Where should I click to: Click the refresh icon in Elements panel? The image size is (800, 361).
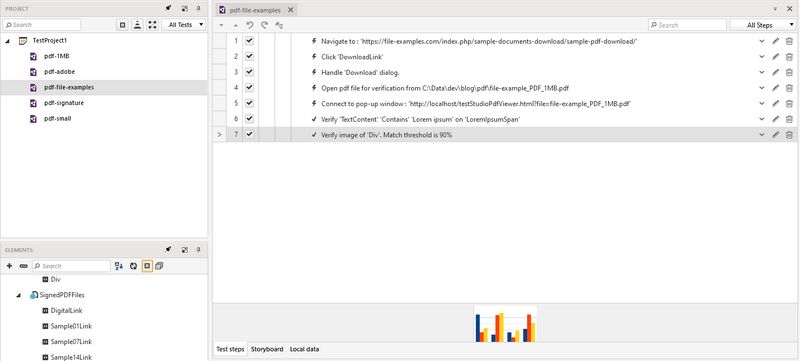pyautogui.click(x=133, y=266)
